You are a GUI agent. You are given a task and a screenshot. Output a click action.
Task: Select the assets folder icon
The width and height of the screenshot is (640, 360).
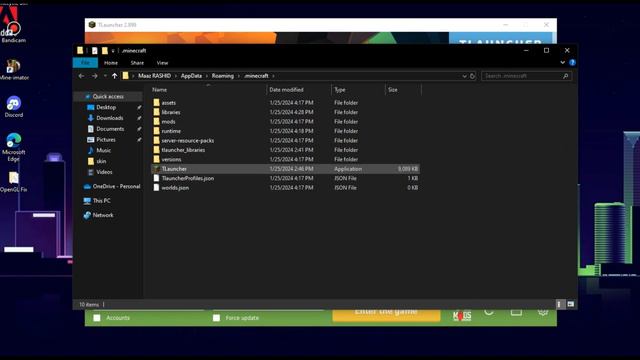click(x=156, y=102)
